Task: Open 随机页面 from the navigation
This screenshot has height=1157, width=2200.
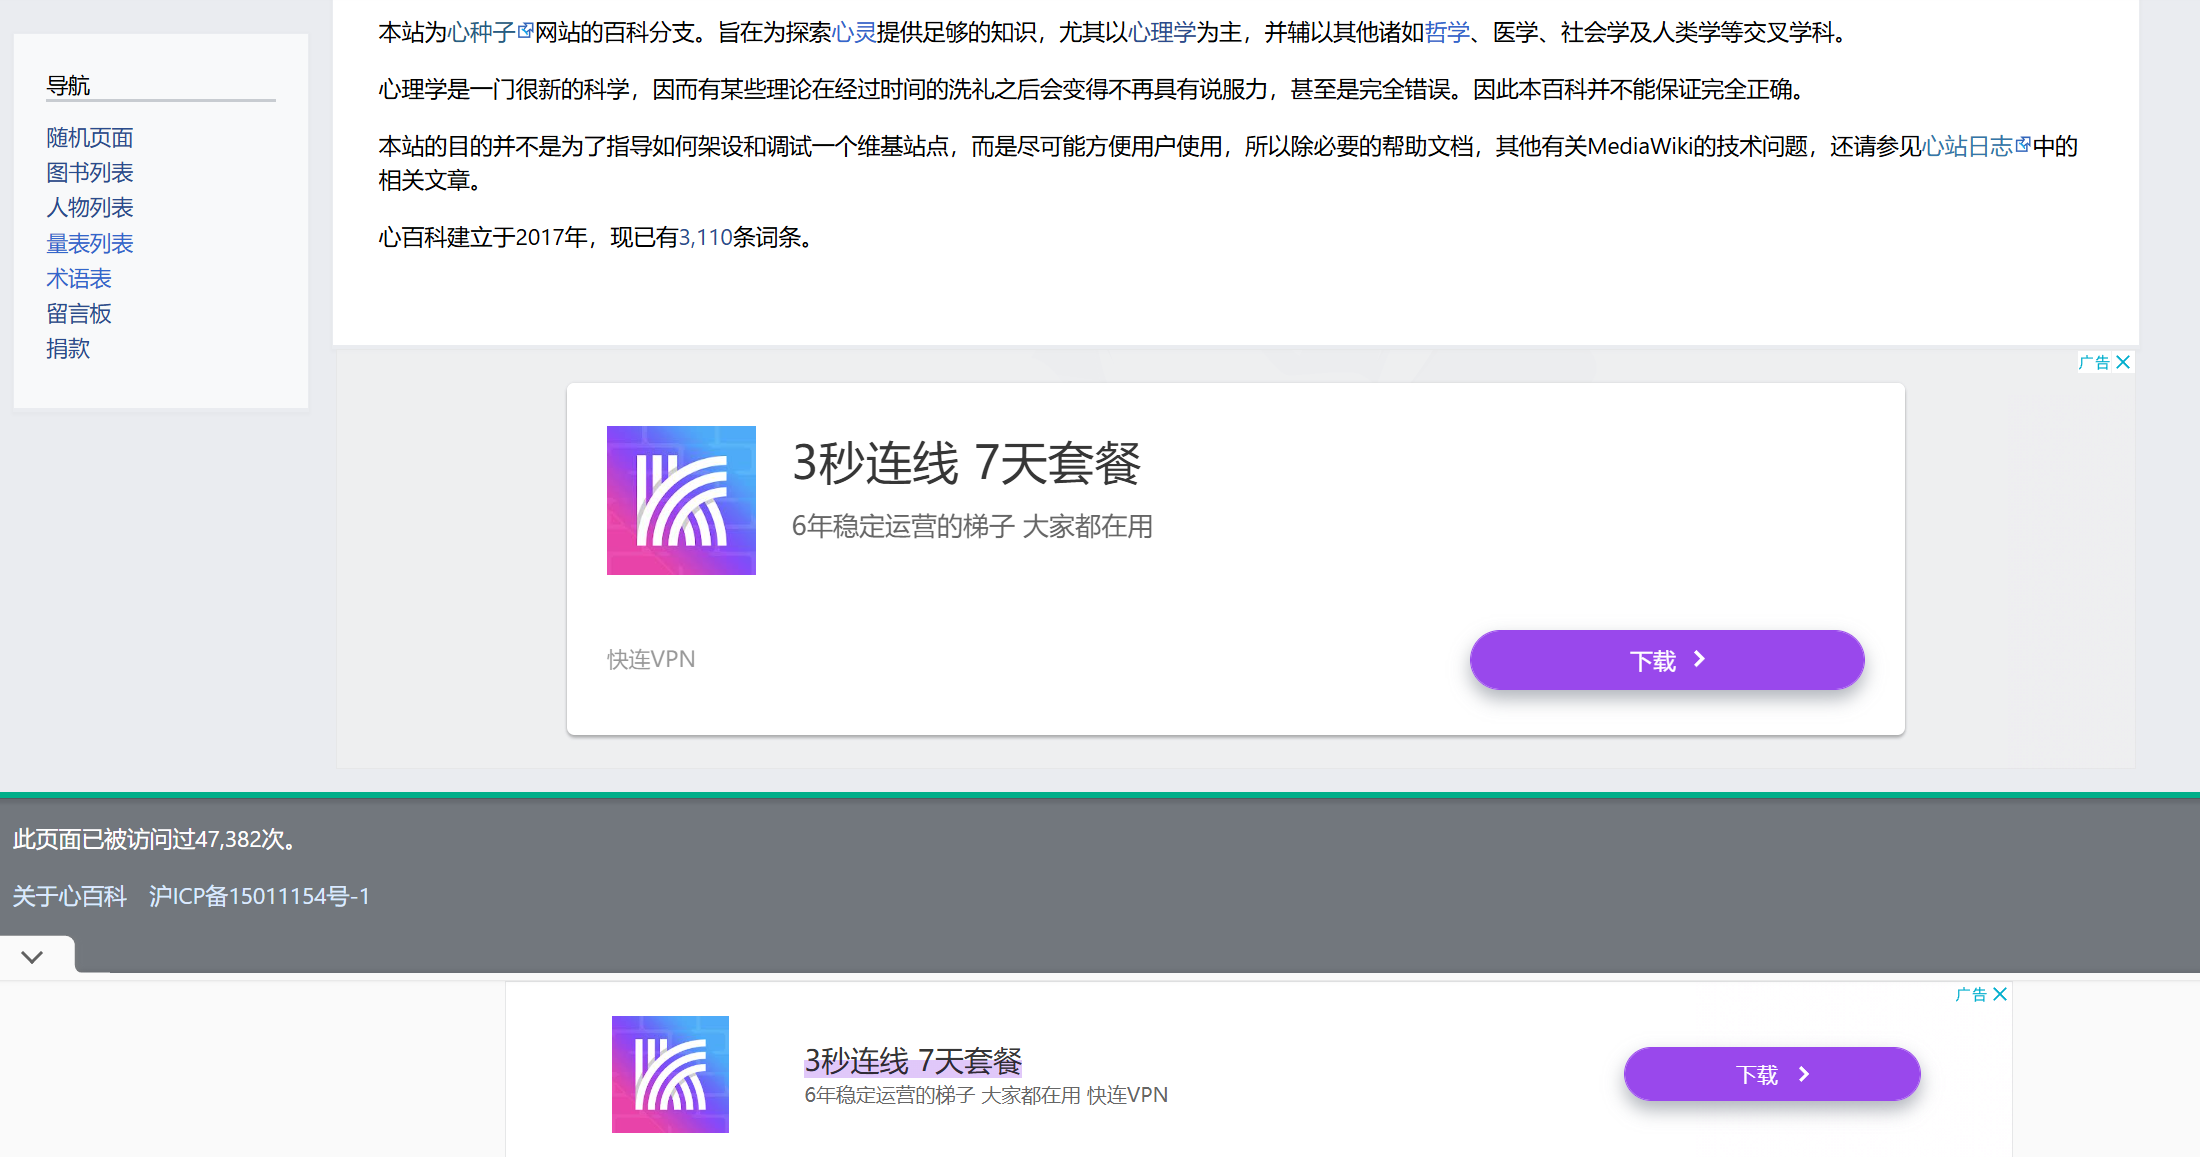Action: coord(89,137)
